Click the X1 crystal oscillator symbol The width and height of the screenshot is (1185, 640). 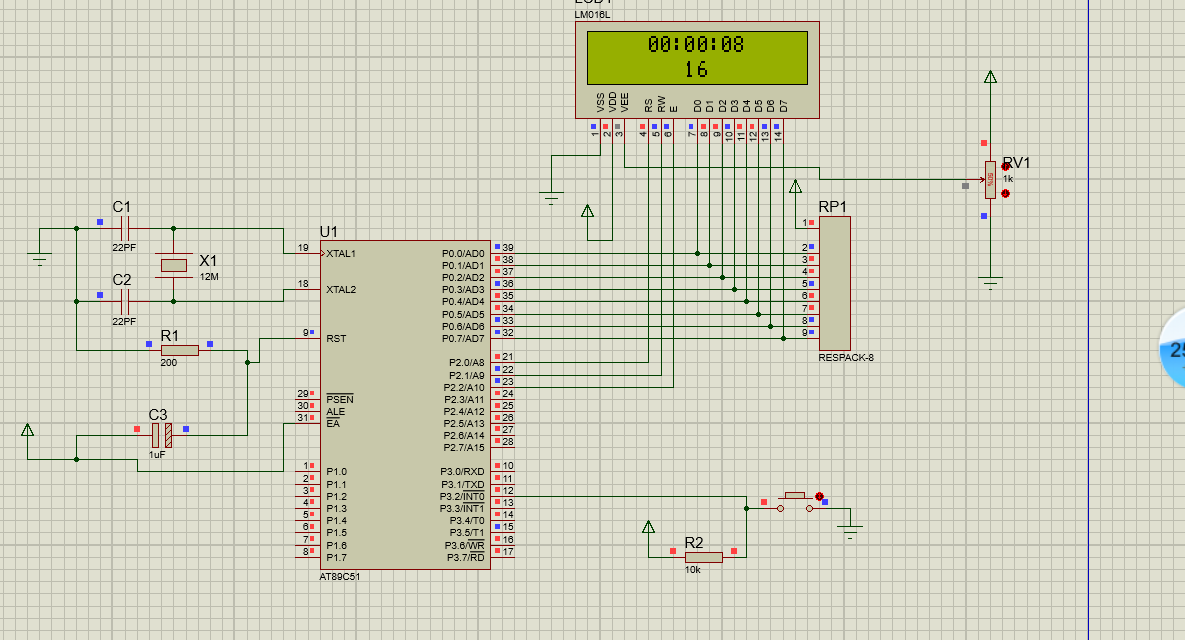[x=174, y=265]
